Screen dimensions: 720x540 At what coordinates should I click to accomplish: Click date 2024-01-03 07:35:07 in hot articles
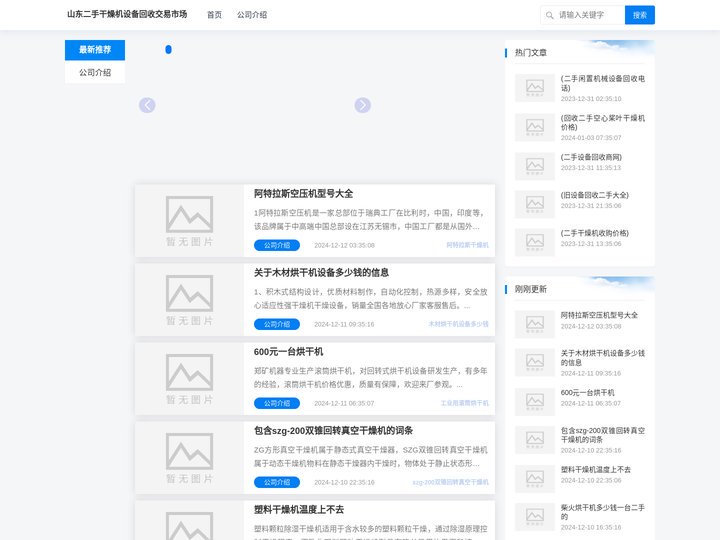point(591,138)
